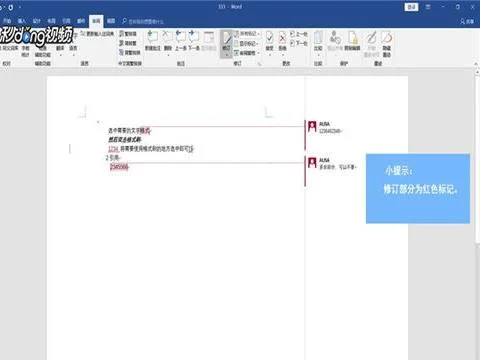Expand the Accept dropdown arrow
The height and width of the screenshot is (360, 480).
click(269, 55)
